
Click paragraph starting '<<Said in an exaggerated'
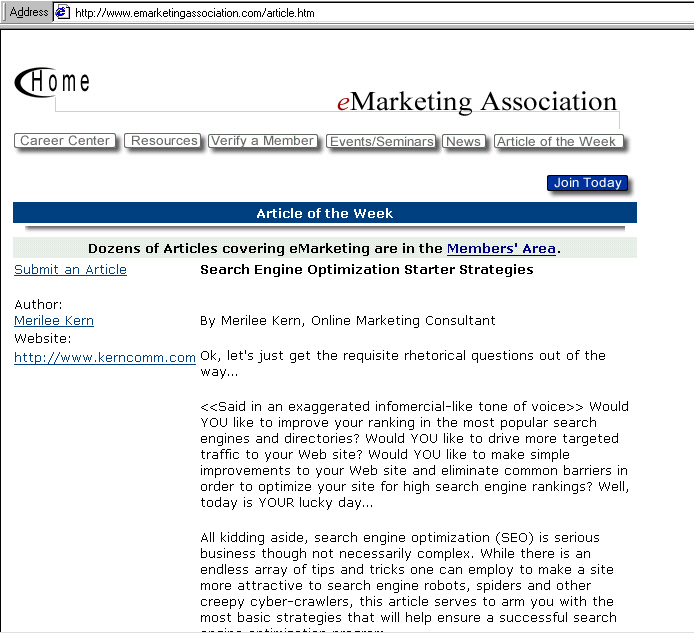(415, 455)
